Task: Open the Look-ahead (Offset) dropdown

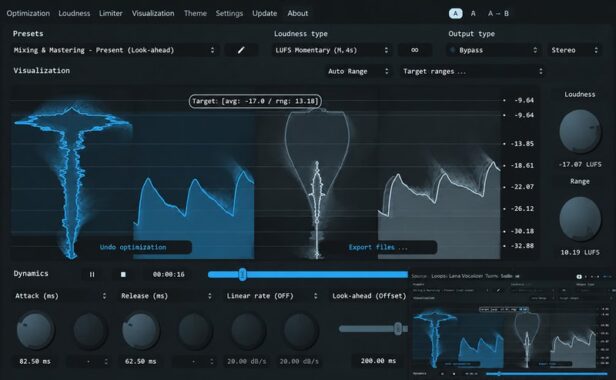Action: (368, 296)
